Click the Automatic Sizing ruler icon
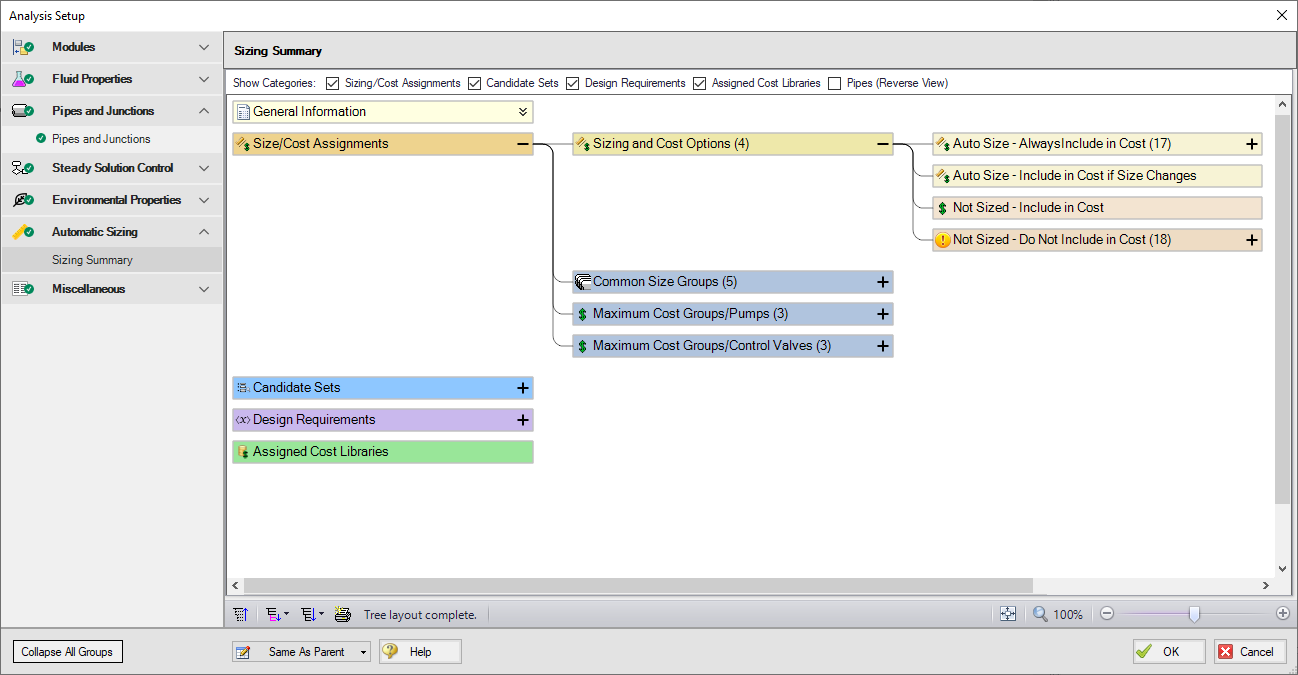 coord(22,231)
